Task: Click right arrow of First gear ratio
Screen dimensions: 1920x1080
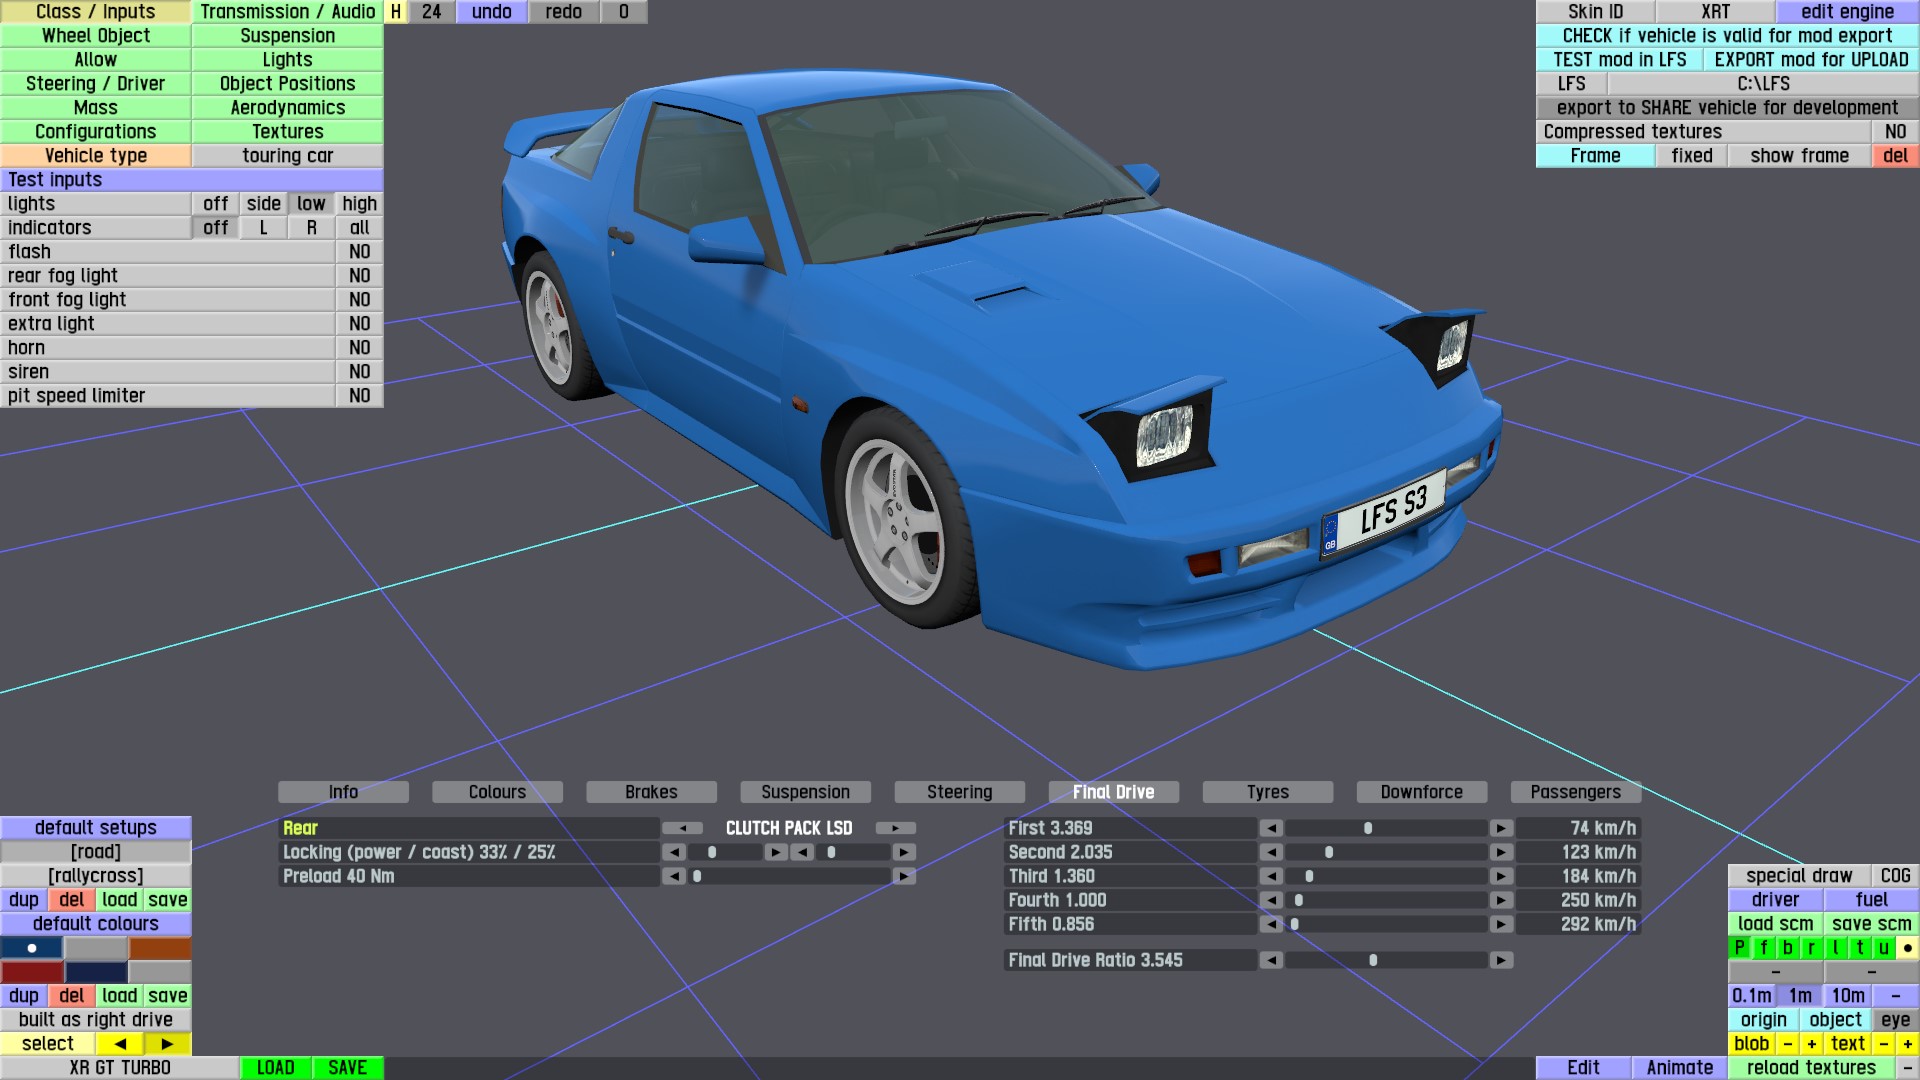Action: (1501, 828)
